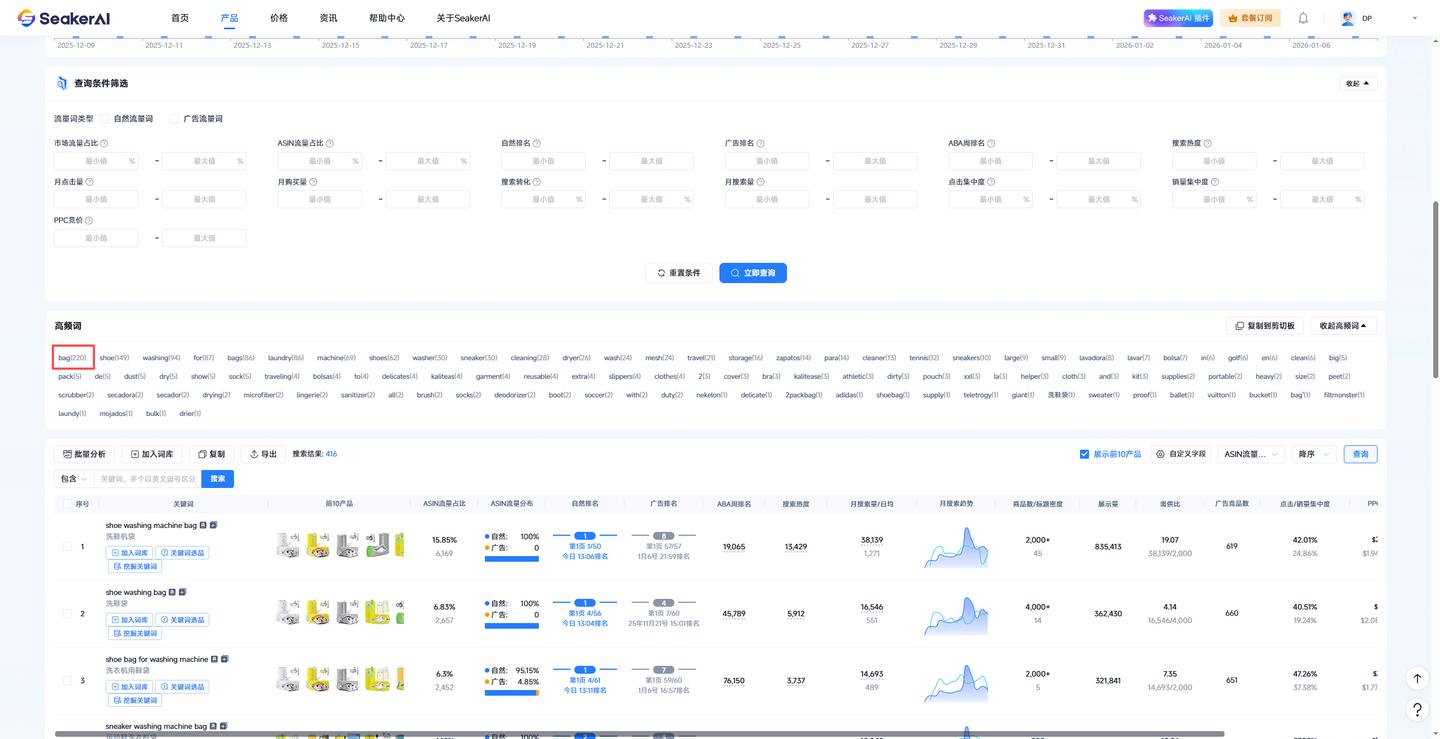The width and height of the screenshot is (1440, 739).
Task: Click the 市场流量占比 minimum value field
Action: tap(96, 161)
